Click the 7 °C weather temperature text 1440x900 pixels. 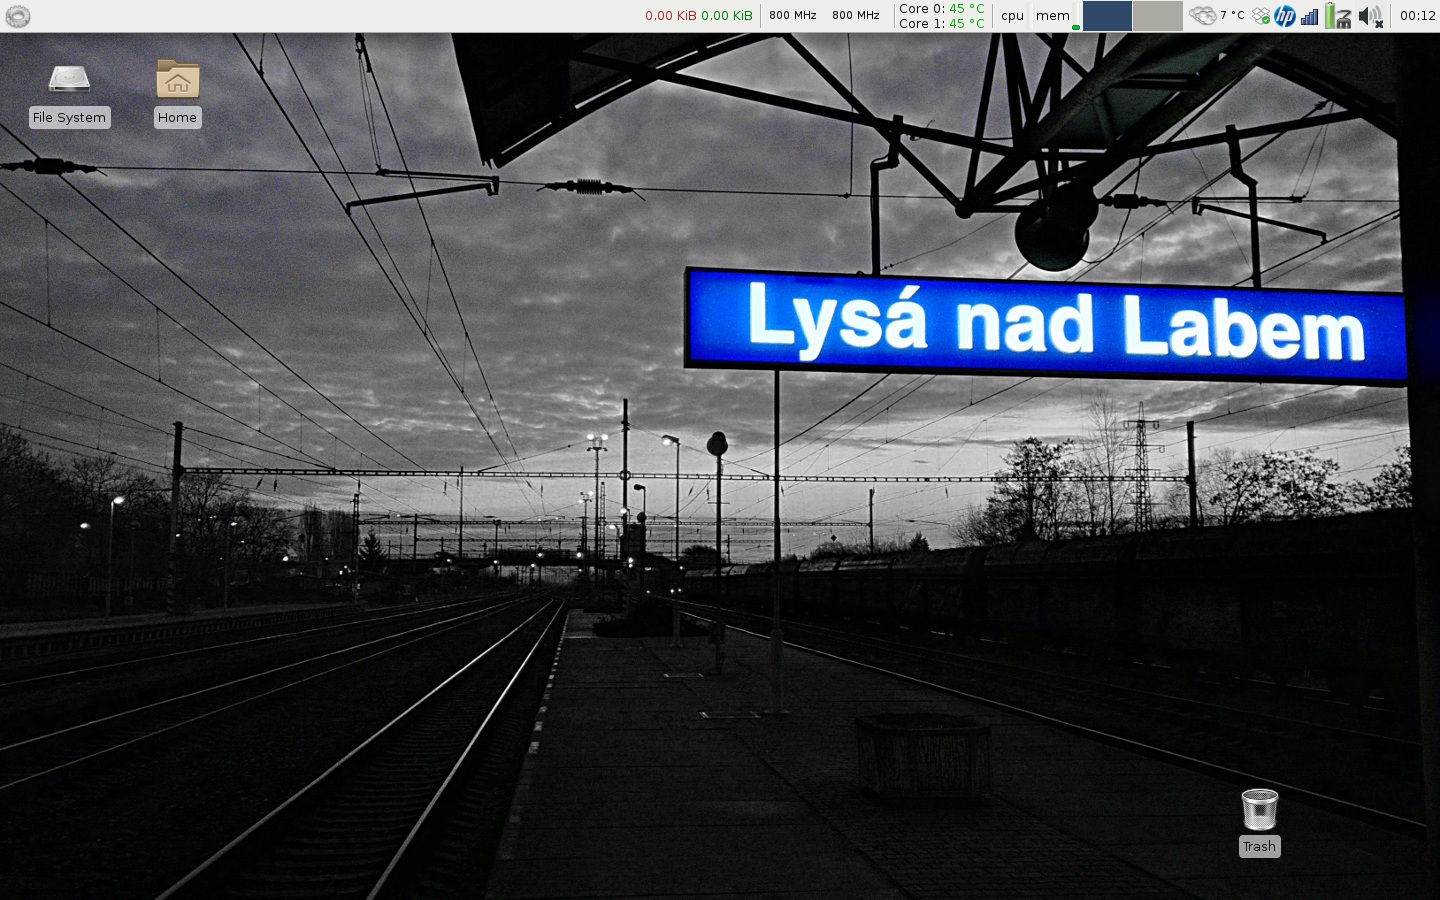pos(1232,16)
